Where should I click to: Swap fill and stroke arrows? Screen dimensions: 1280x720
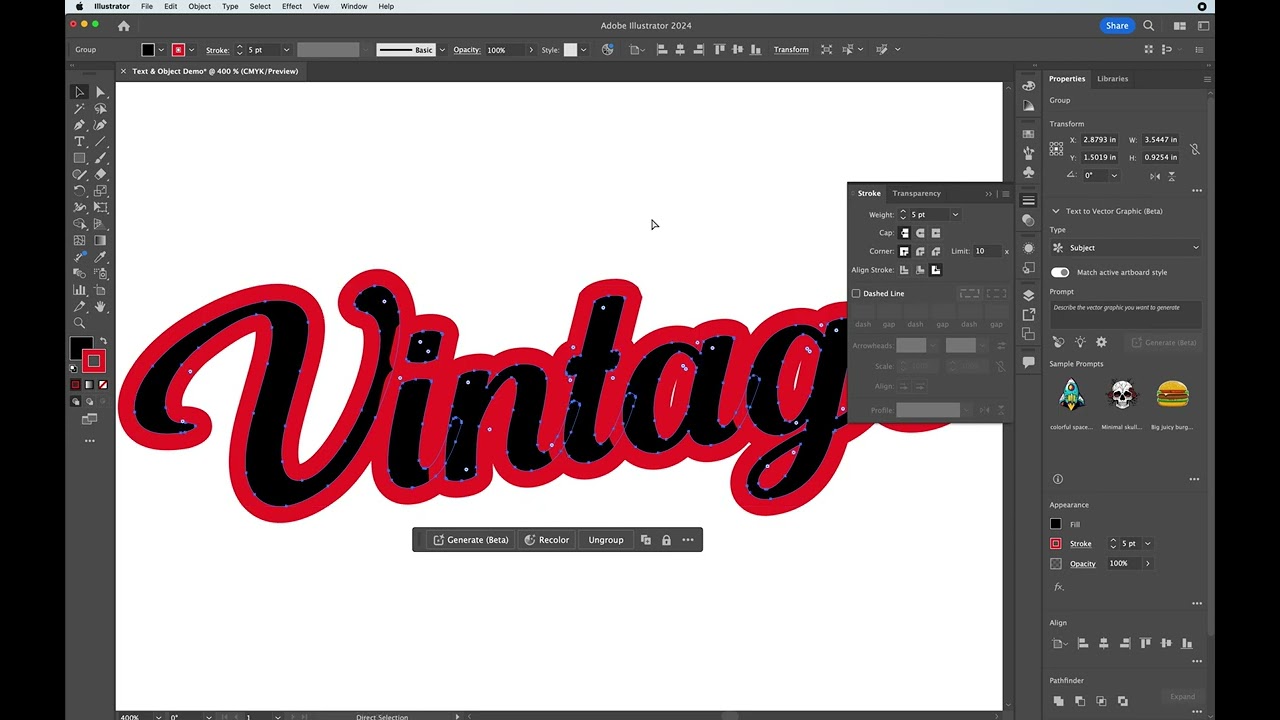103,342
